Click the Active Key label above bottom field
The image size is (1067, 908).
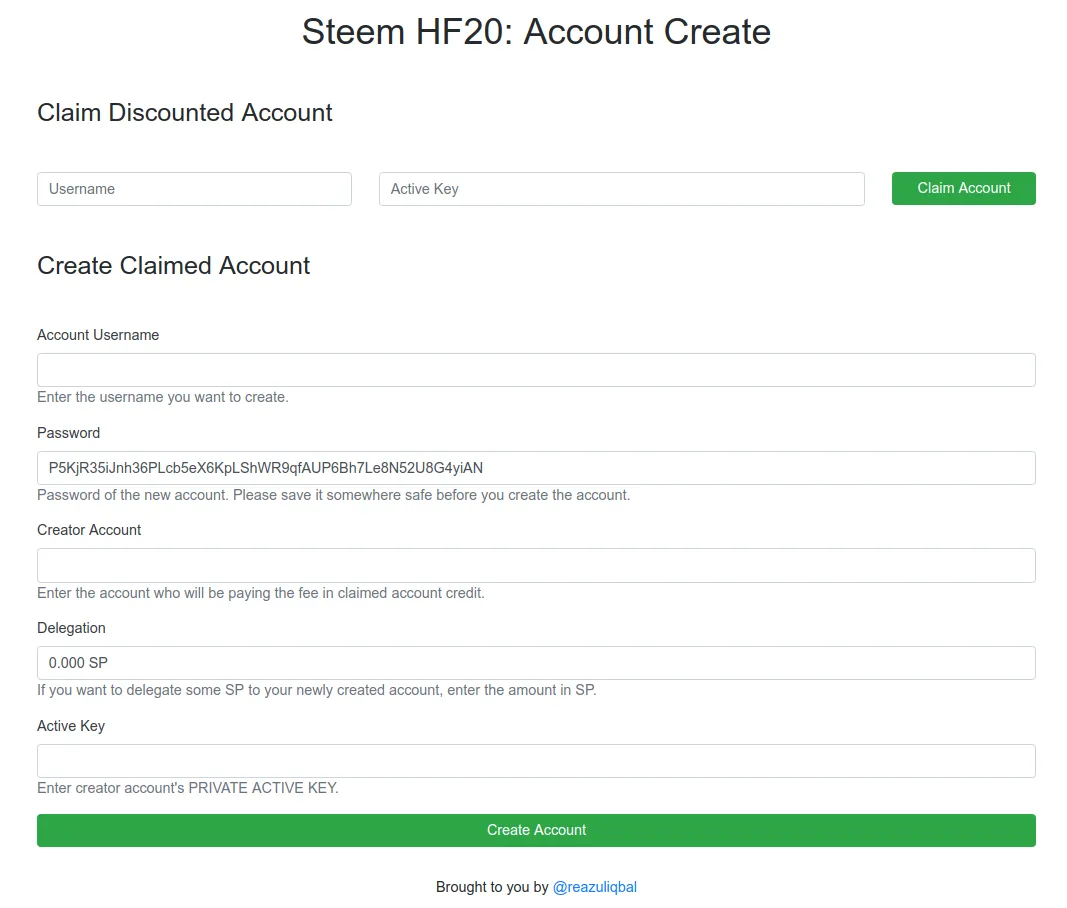pos(71,726)
